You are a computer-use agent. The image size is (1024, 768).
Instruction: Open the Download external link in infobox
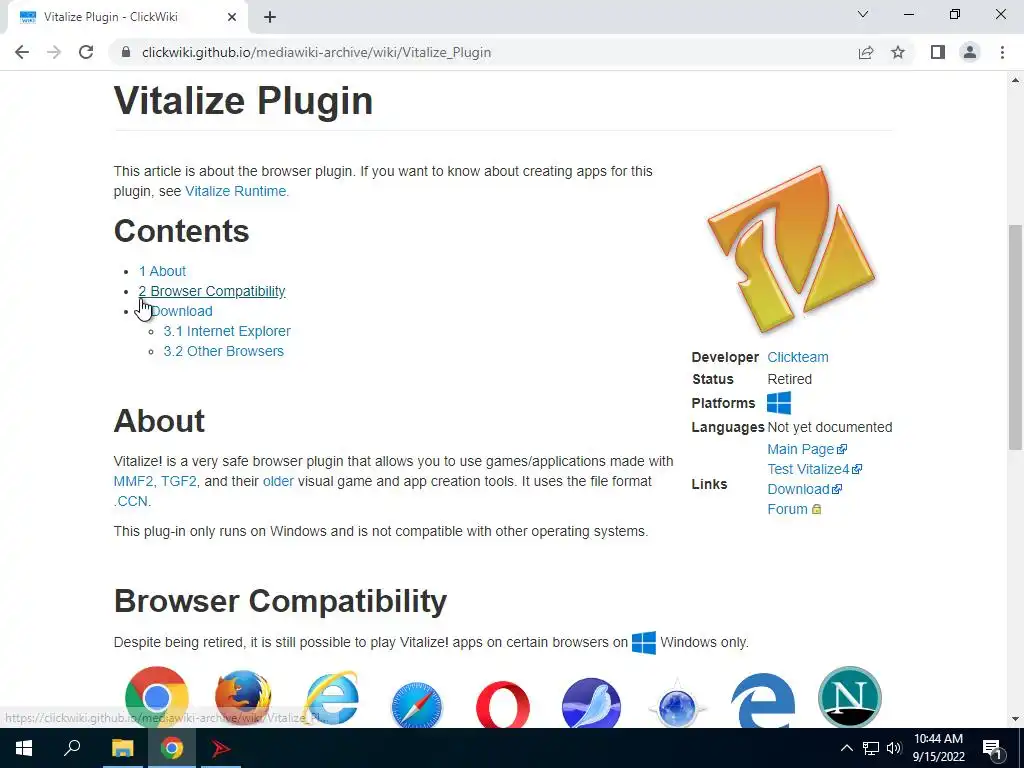tap(804, 489)
